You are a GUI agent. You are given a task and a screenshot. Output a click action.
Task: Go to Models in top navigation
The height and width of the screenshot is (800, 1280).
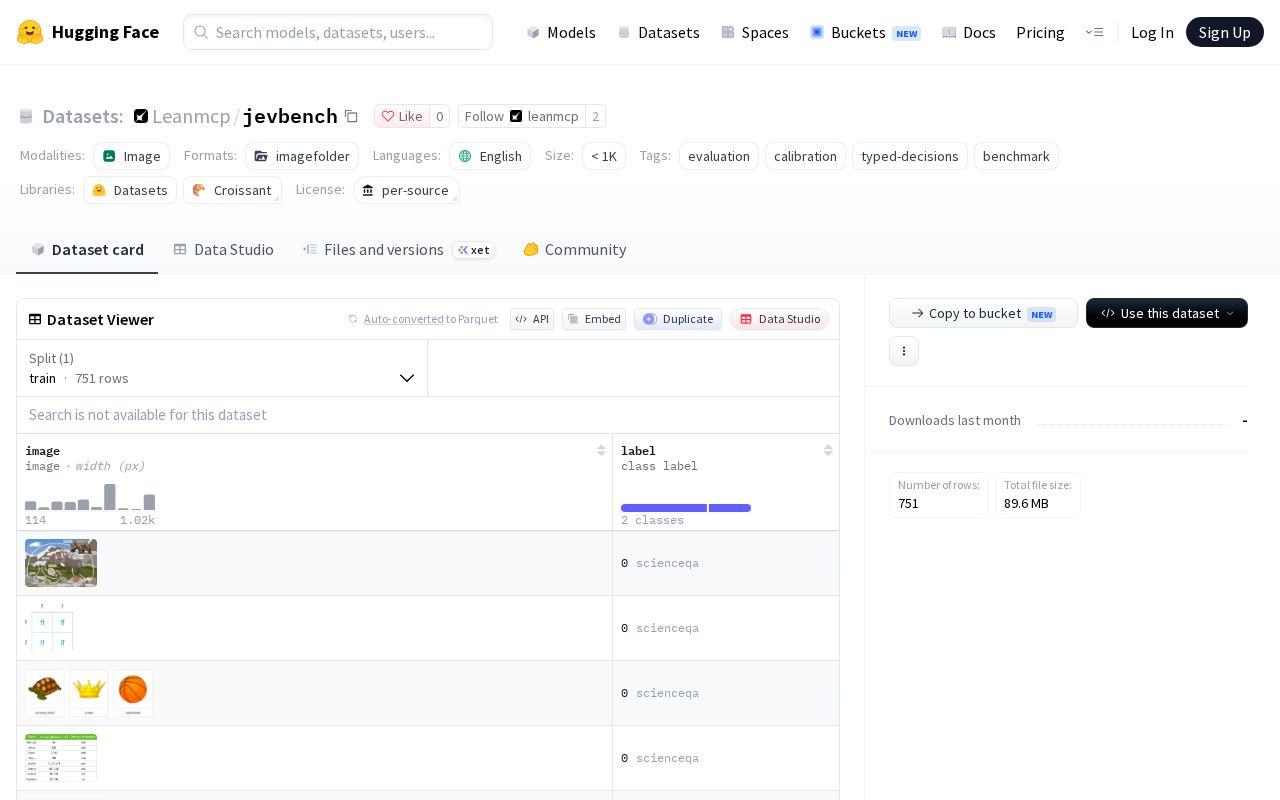coord(561,32)
